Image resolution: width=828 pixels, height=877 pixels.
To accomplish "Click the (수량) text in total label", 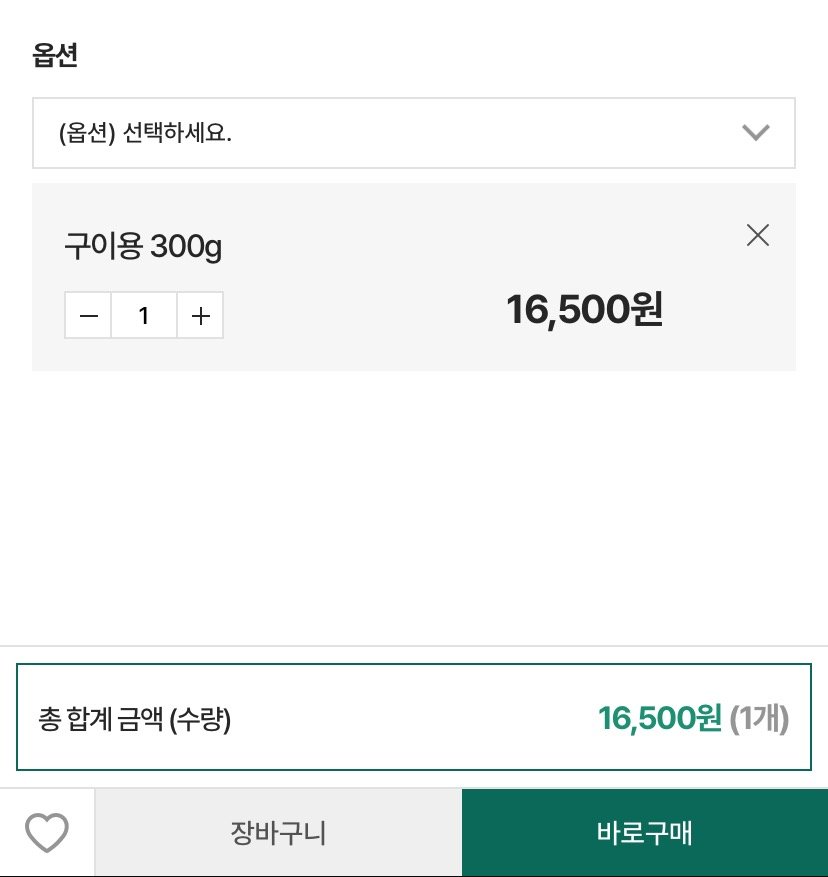I will pyautogui.click(x=200, y=719).
